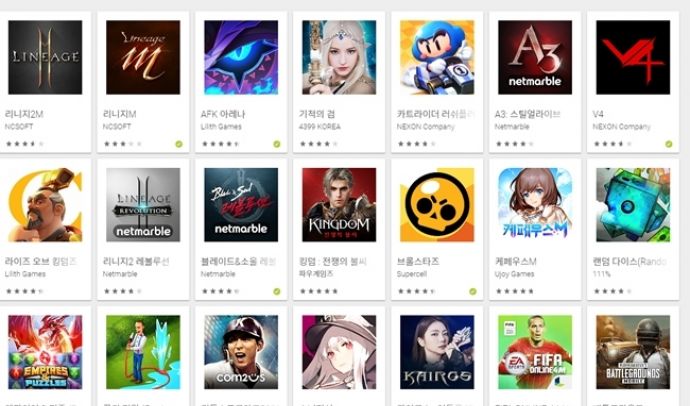Open the red V4 app icon
This screenshot has width=690, height=406.
point(633,57)
